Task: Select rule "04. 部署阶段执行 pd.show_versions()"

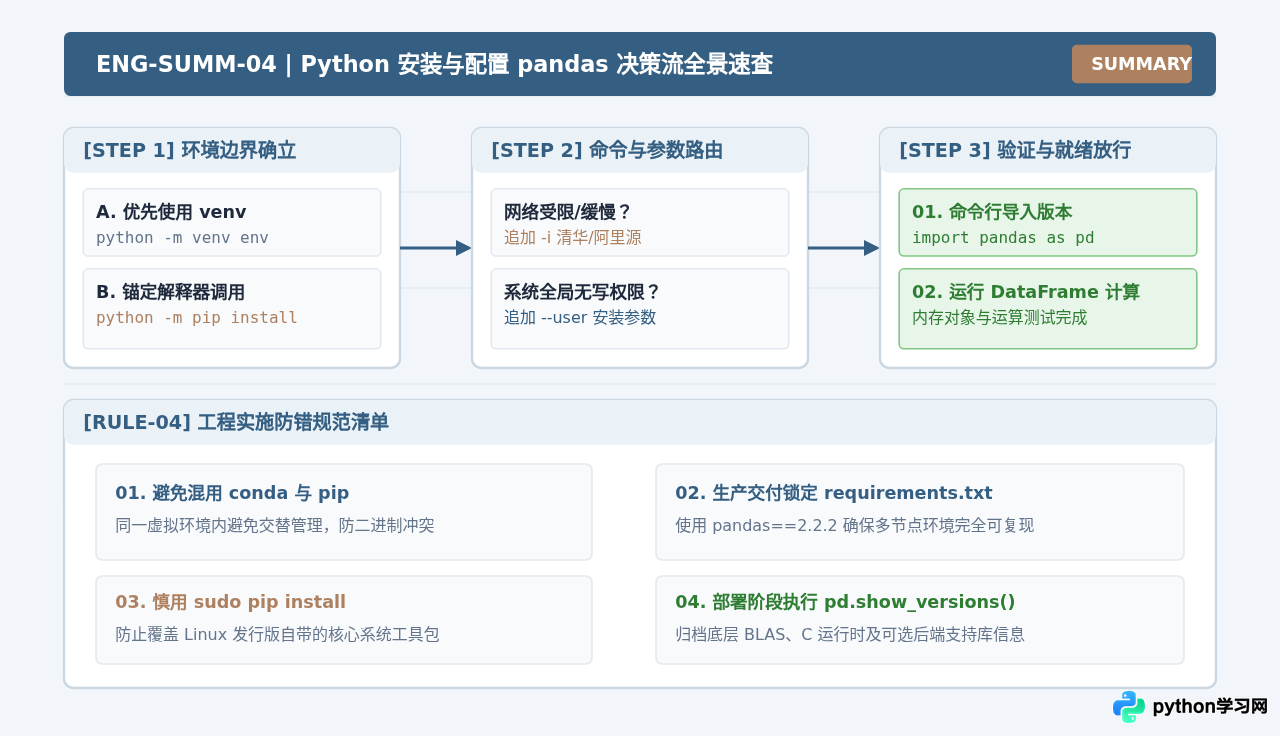Action: pos(845,602)
